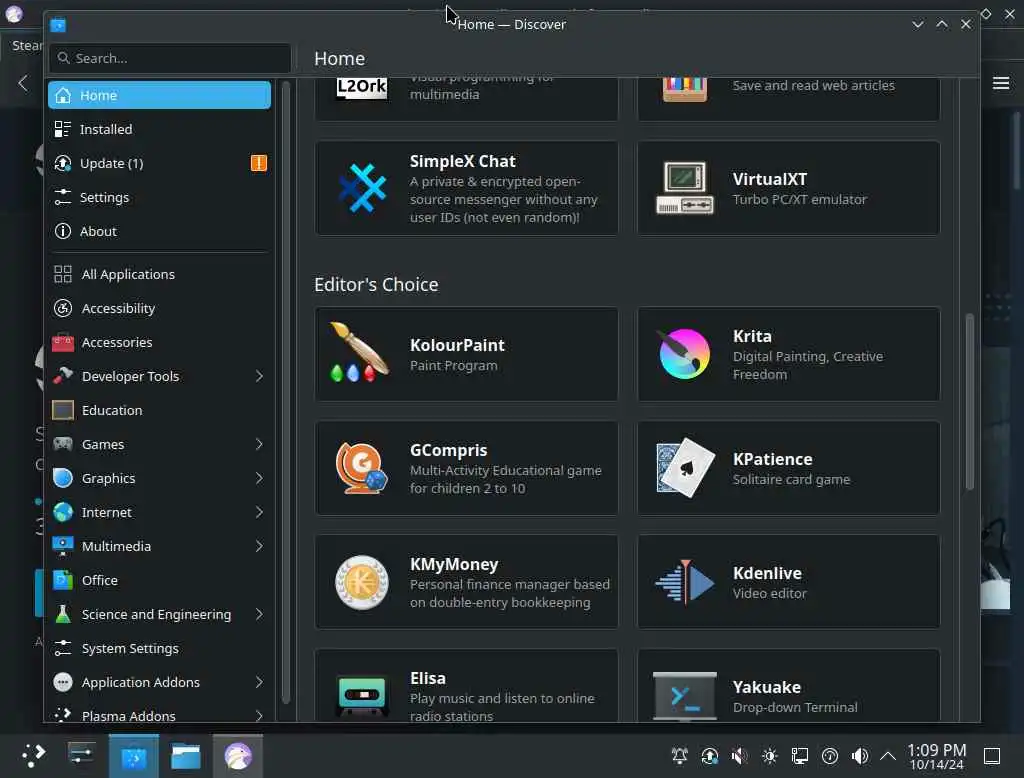
Task: Expand the Science and Engineering chevron
Action: [x=259, y=614]
